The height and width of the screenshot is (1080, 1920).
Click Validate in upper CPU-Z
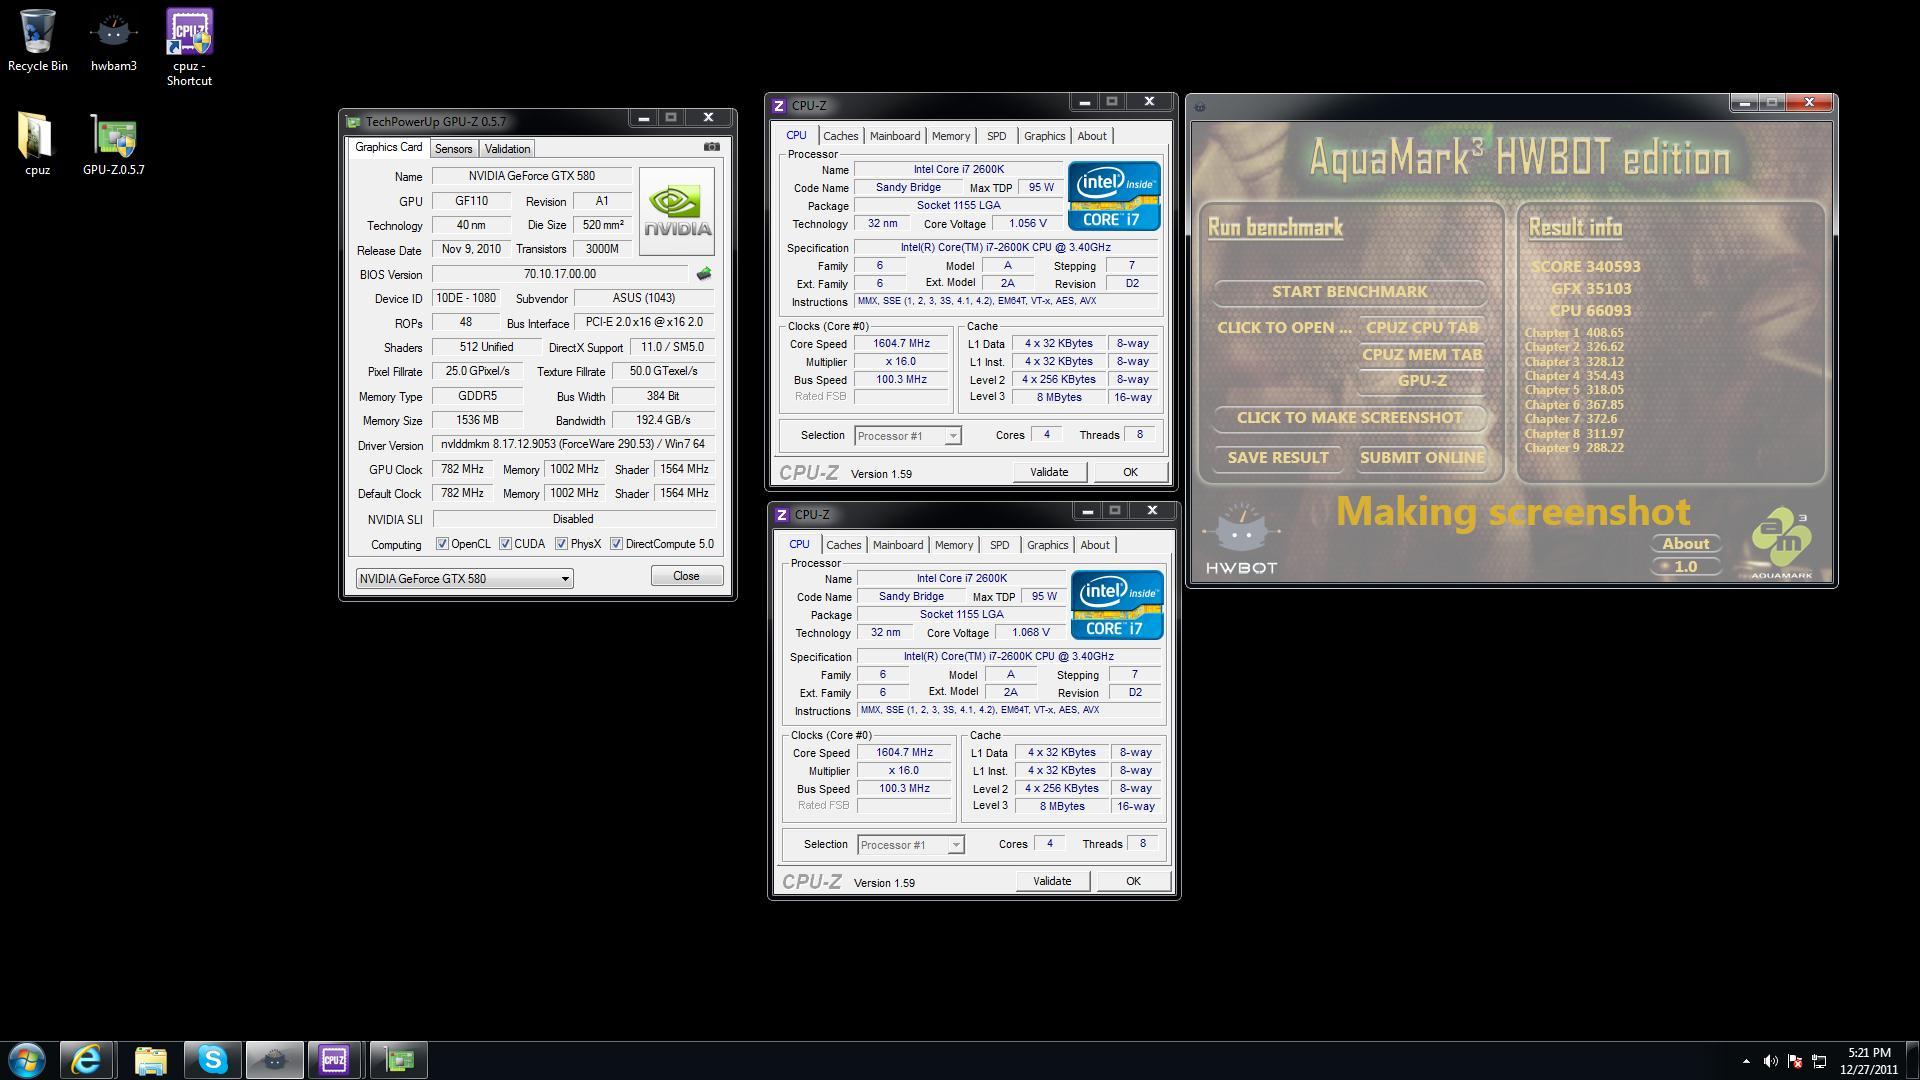(x=1049, y=472)
